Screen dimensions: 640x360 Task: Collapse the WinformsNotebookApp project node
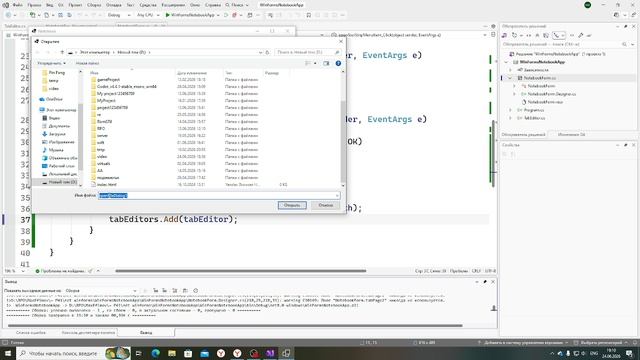tap(506, 62)
